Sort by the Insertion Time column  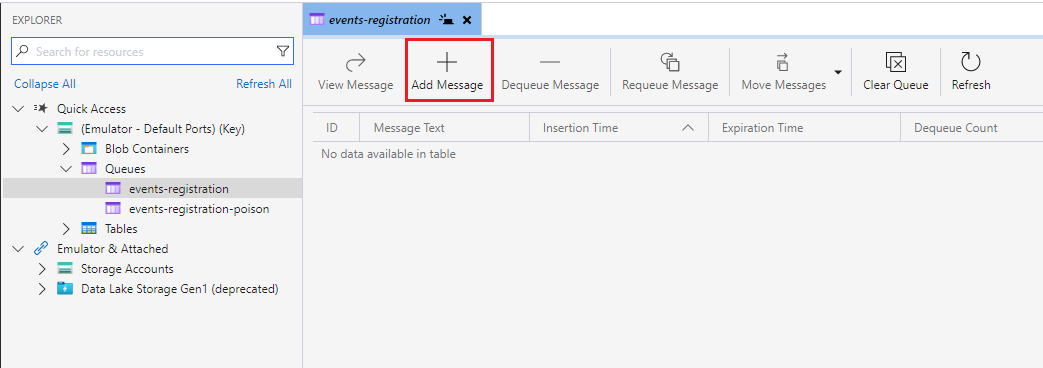tap(619, 128)
